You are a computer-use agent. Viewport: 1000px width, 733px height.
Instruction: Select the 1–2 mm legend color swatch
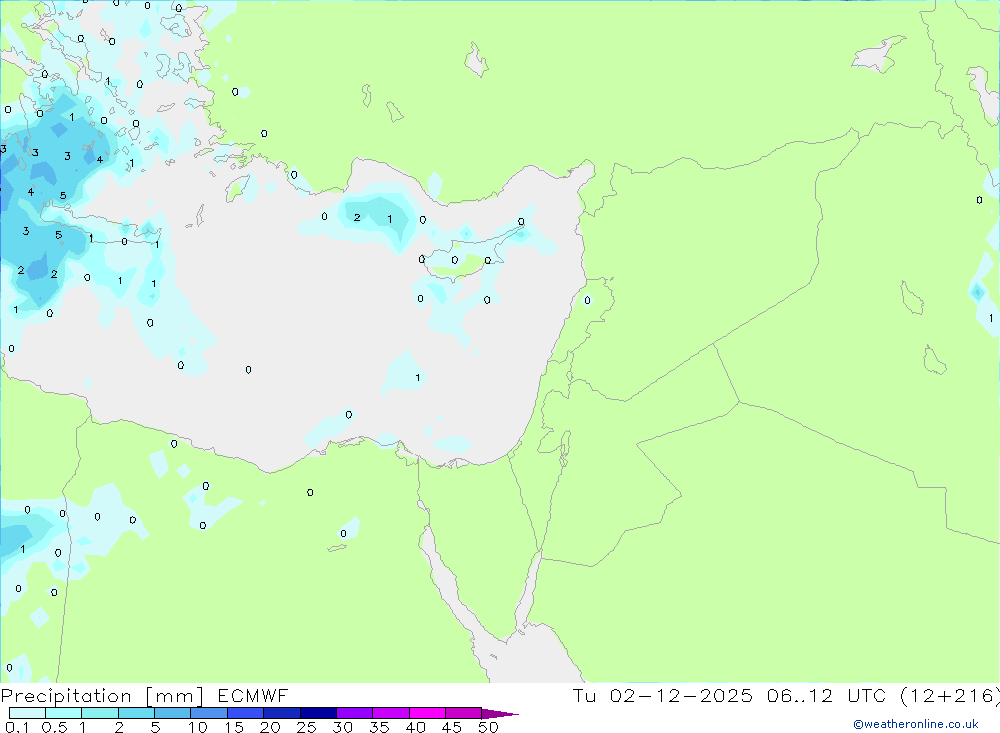pos(100,713)
